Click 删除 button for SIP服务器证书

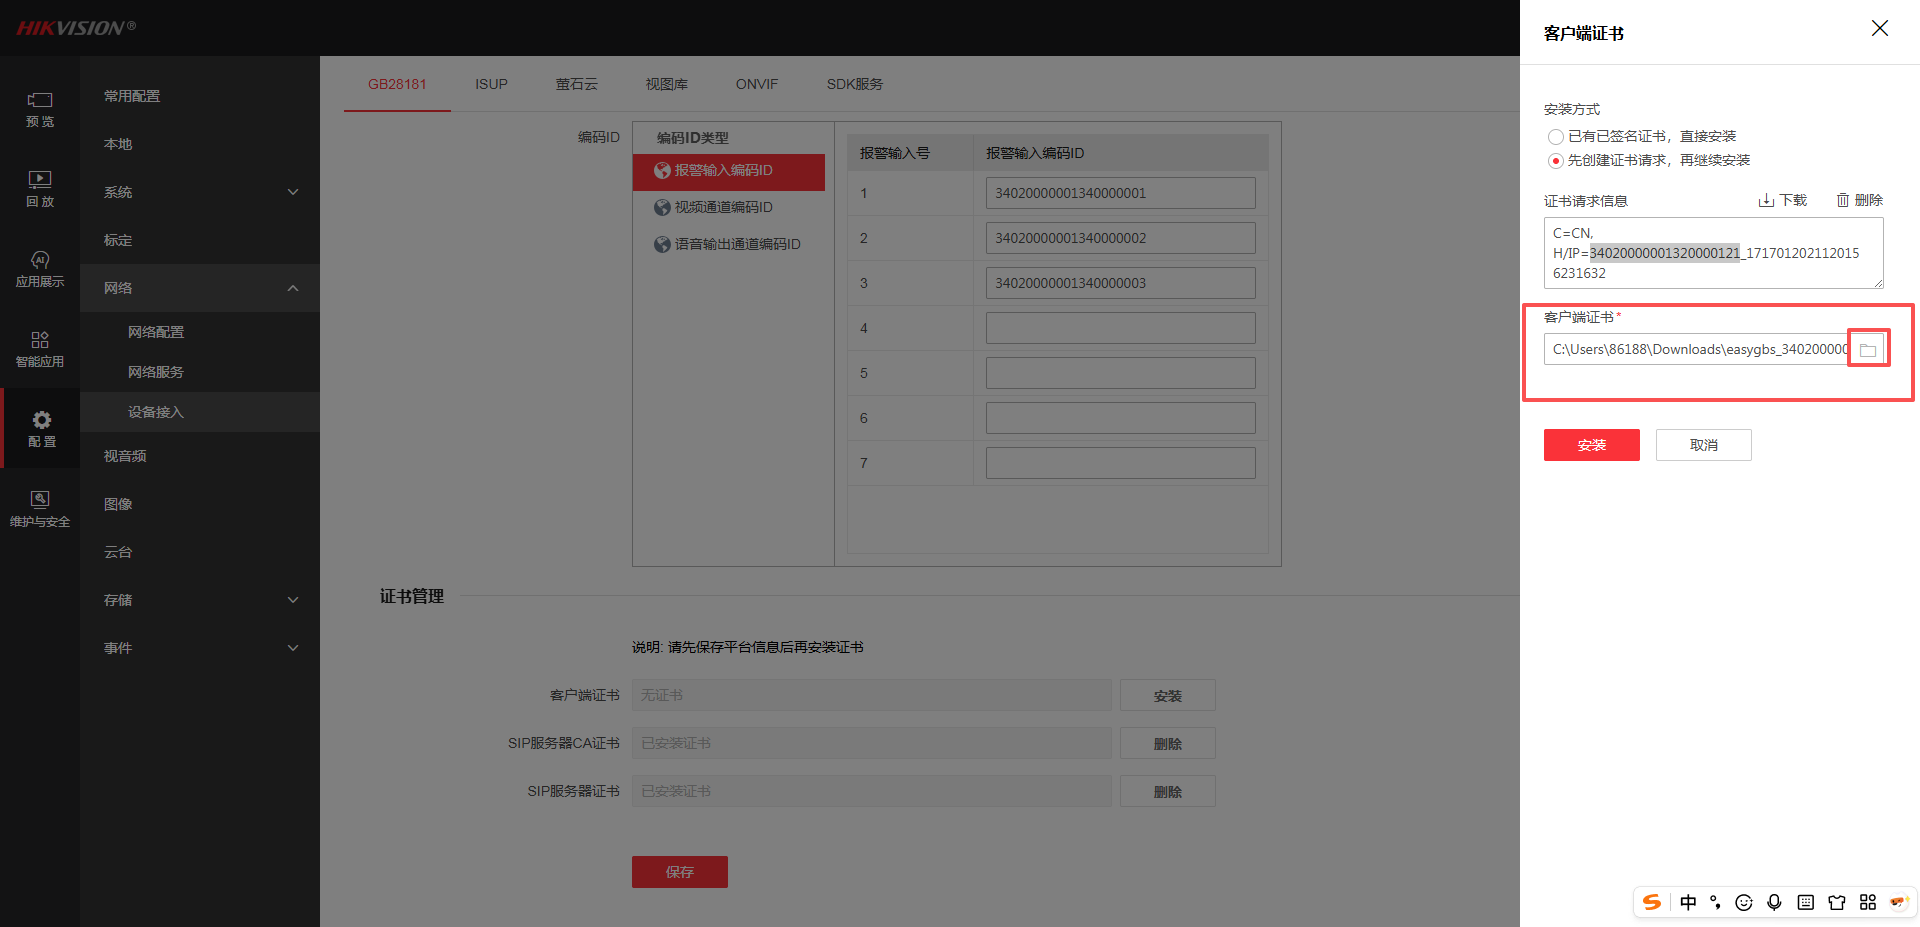tap(1168, 791)
